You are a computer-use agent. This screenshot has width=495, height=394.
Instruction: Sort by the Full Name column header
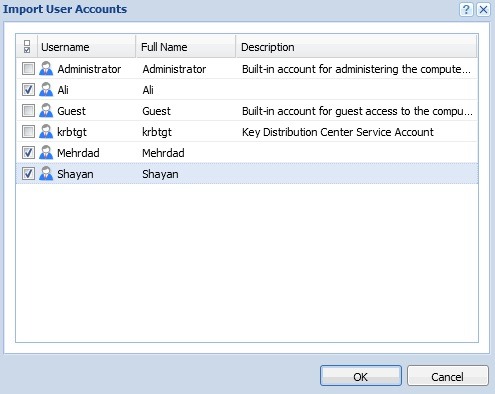(x=186, y=47)
